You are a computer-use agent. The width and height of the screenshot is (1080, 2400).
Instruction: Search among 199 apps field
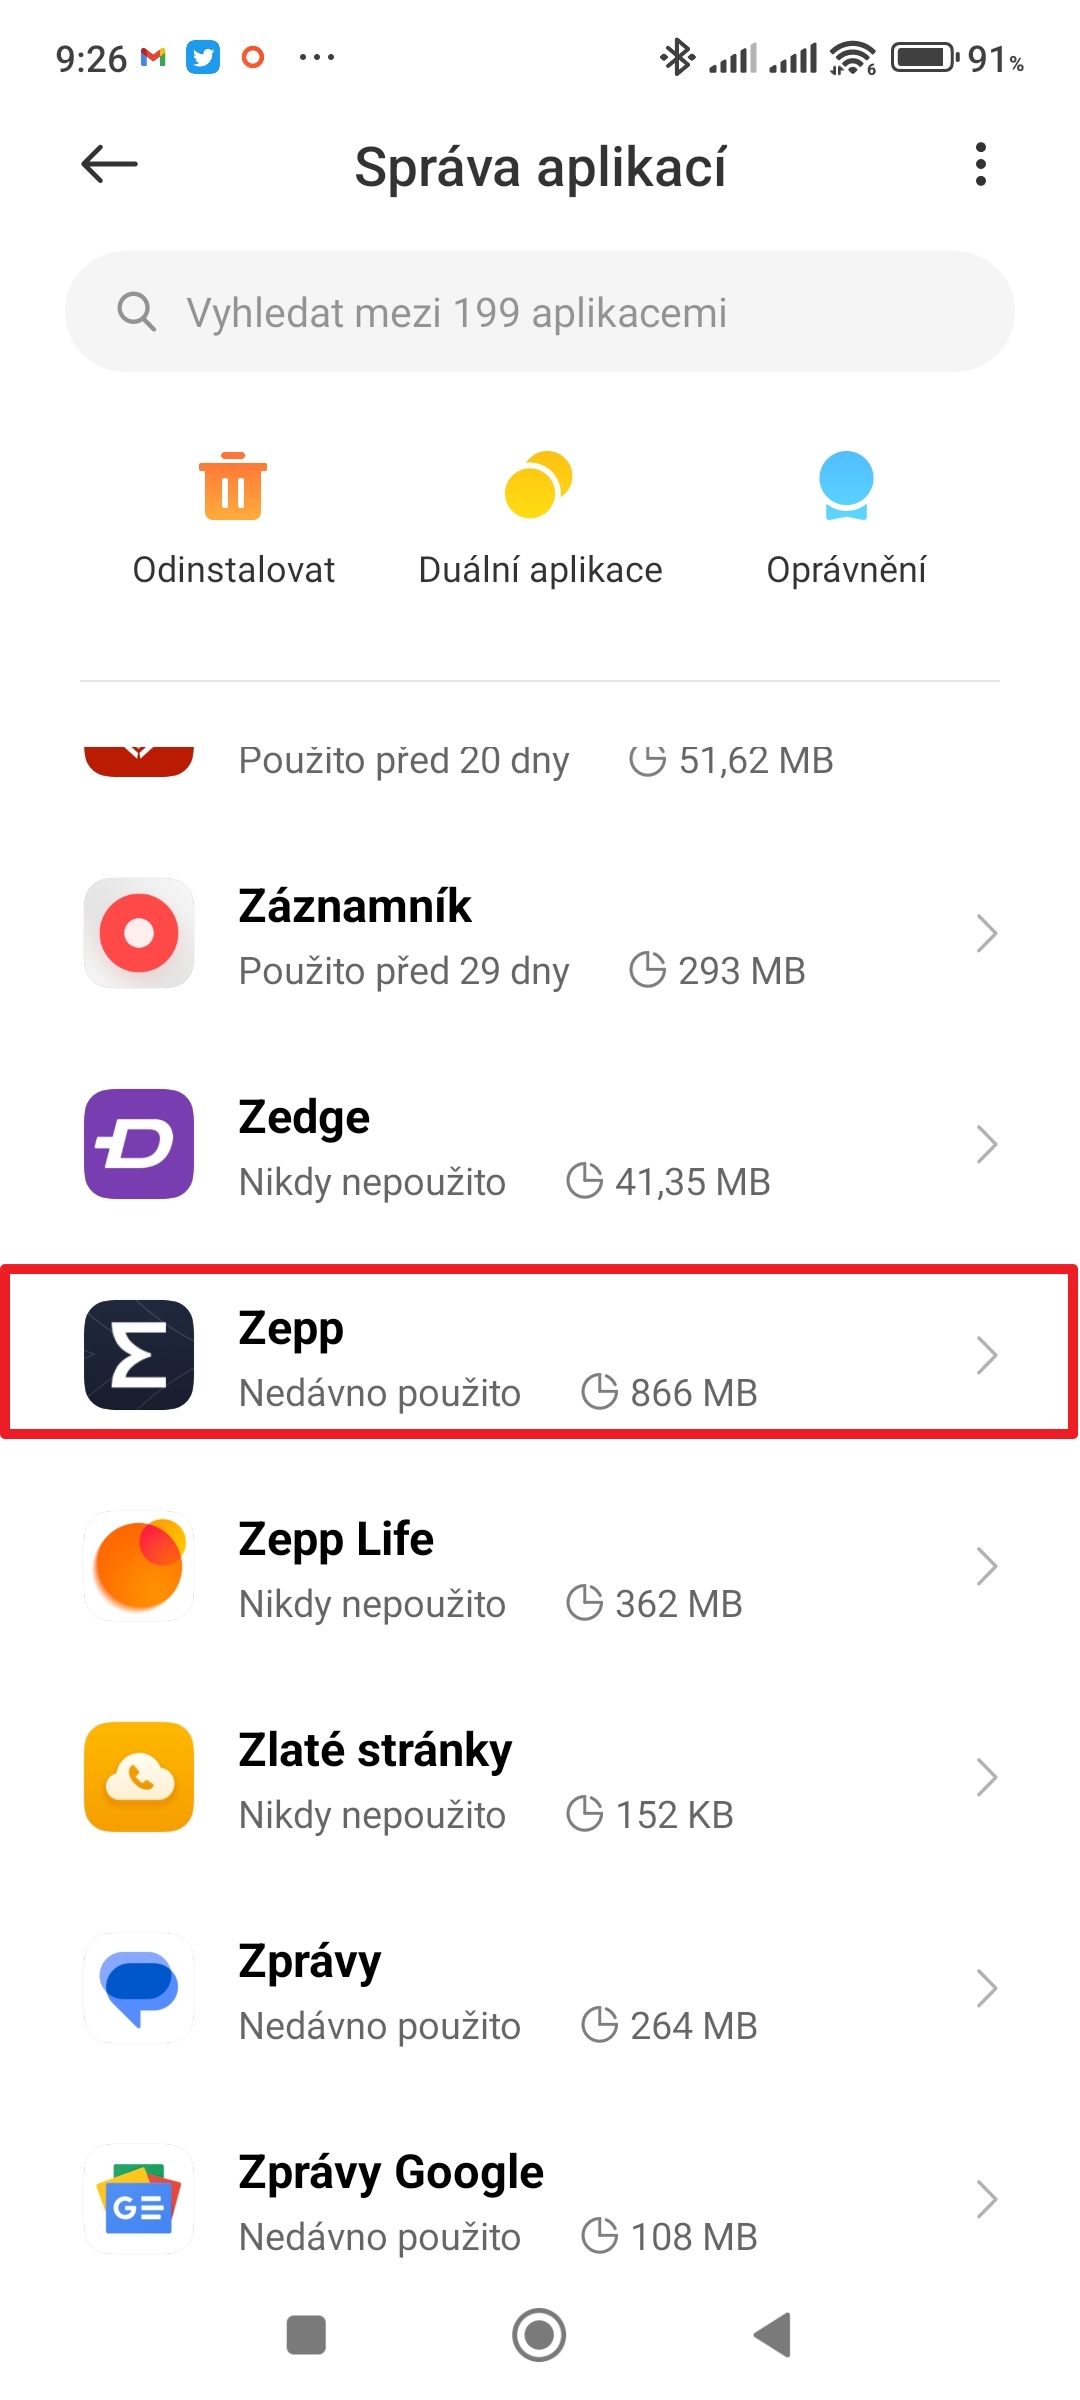coord(540,312)
